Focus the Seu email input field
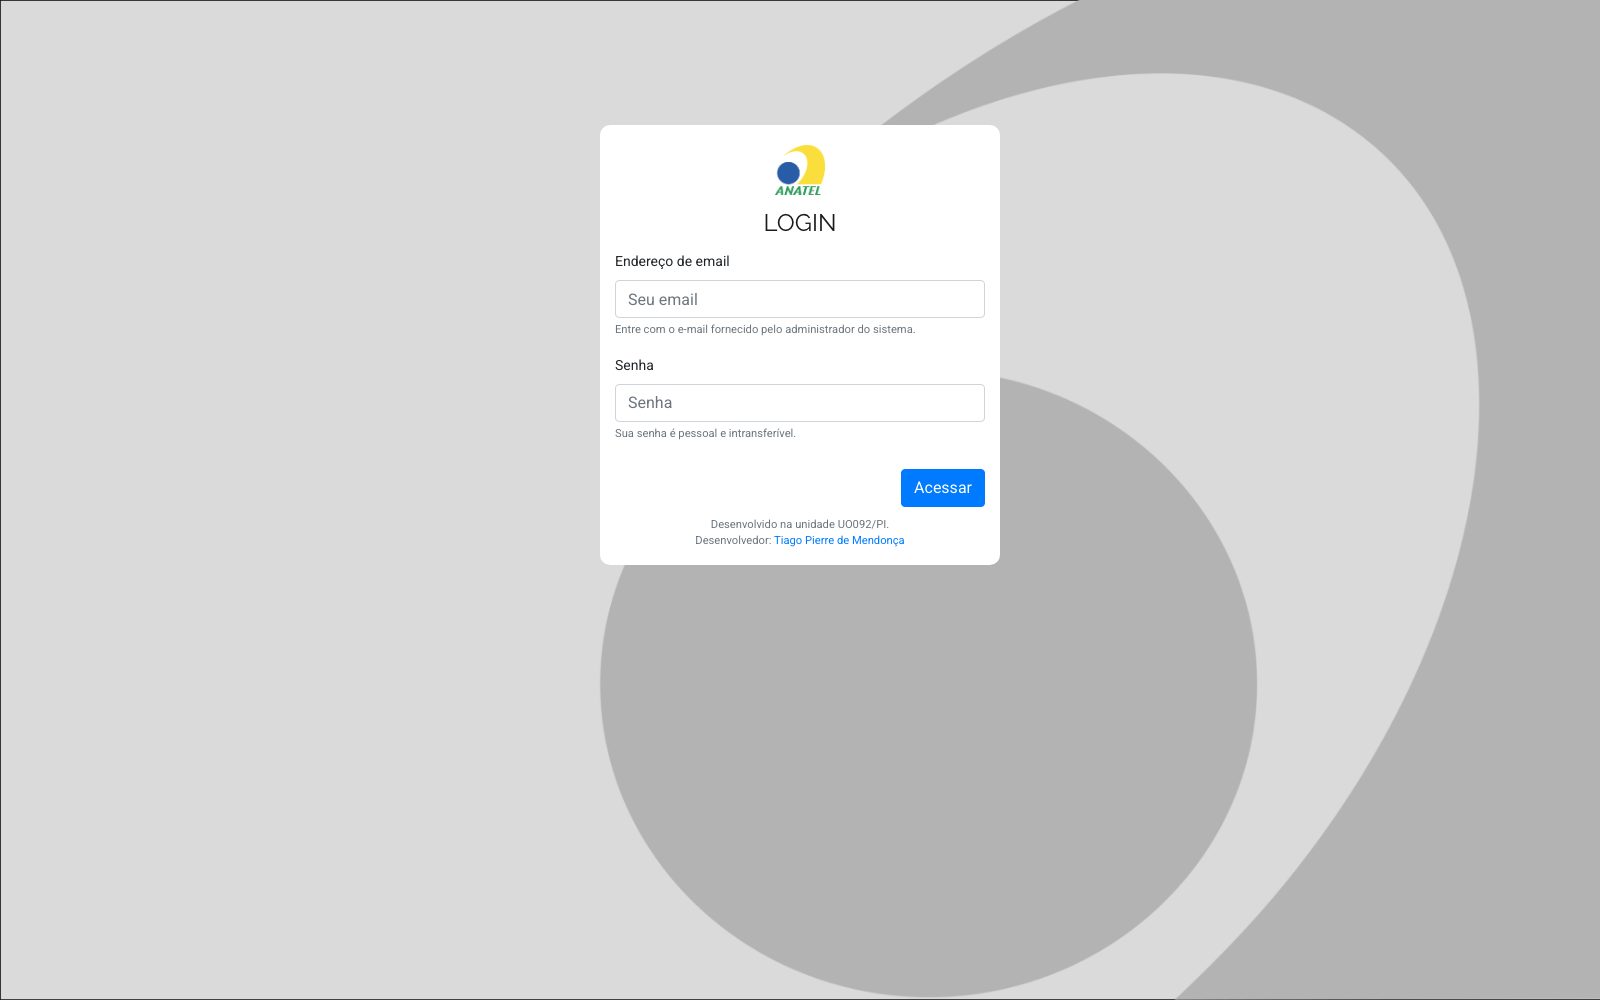1600x1000 pixels. [800, 299]
